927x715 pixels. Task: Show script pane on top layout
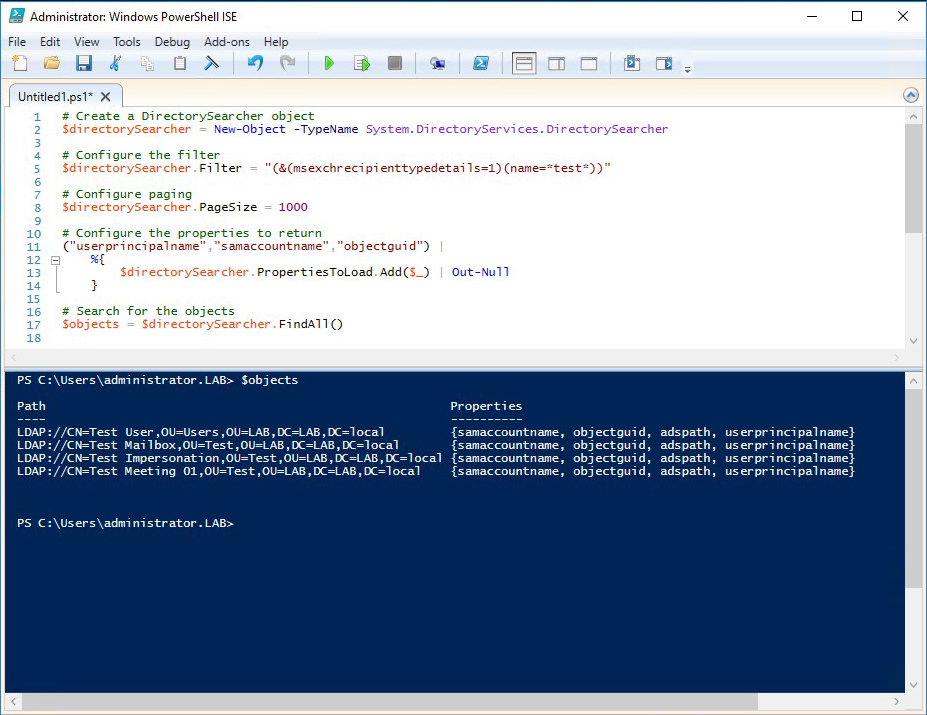tap(524, 63)
